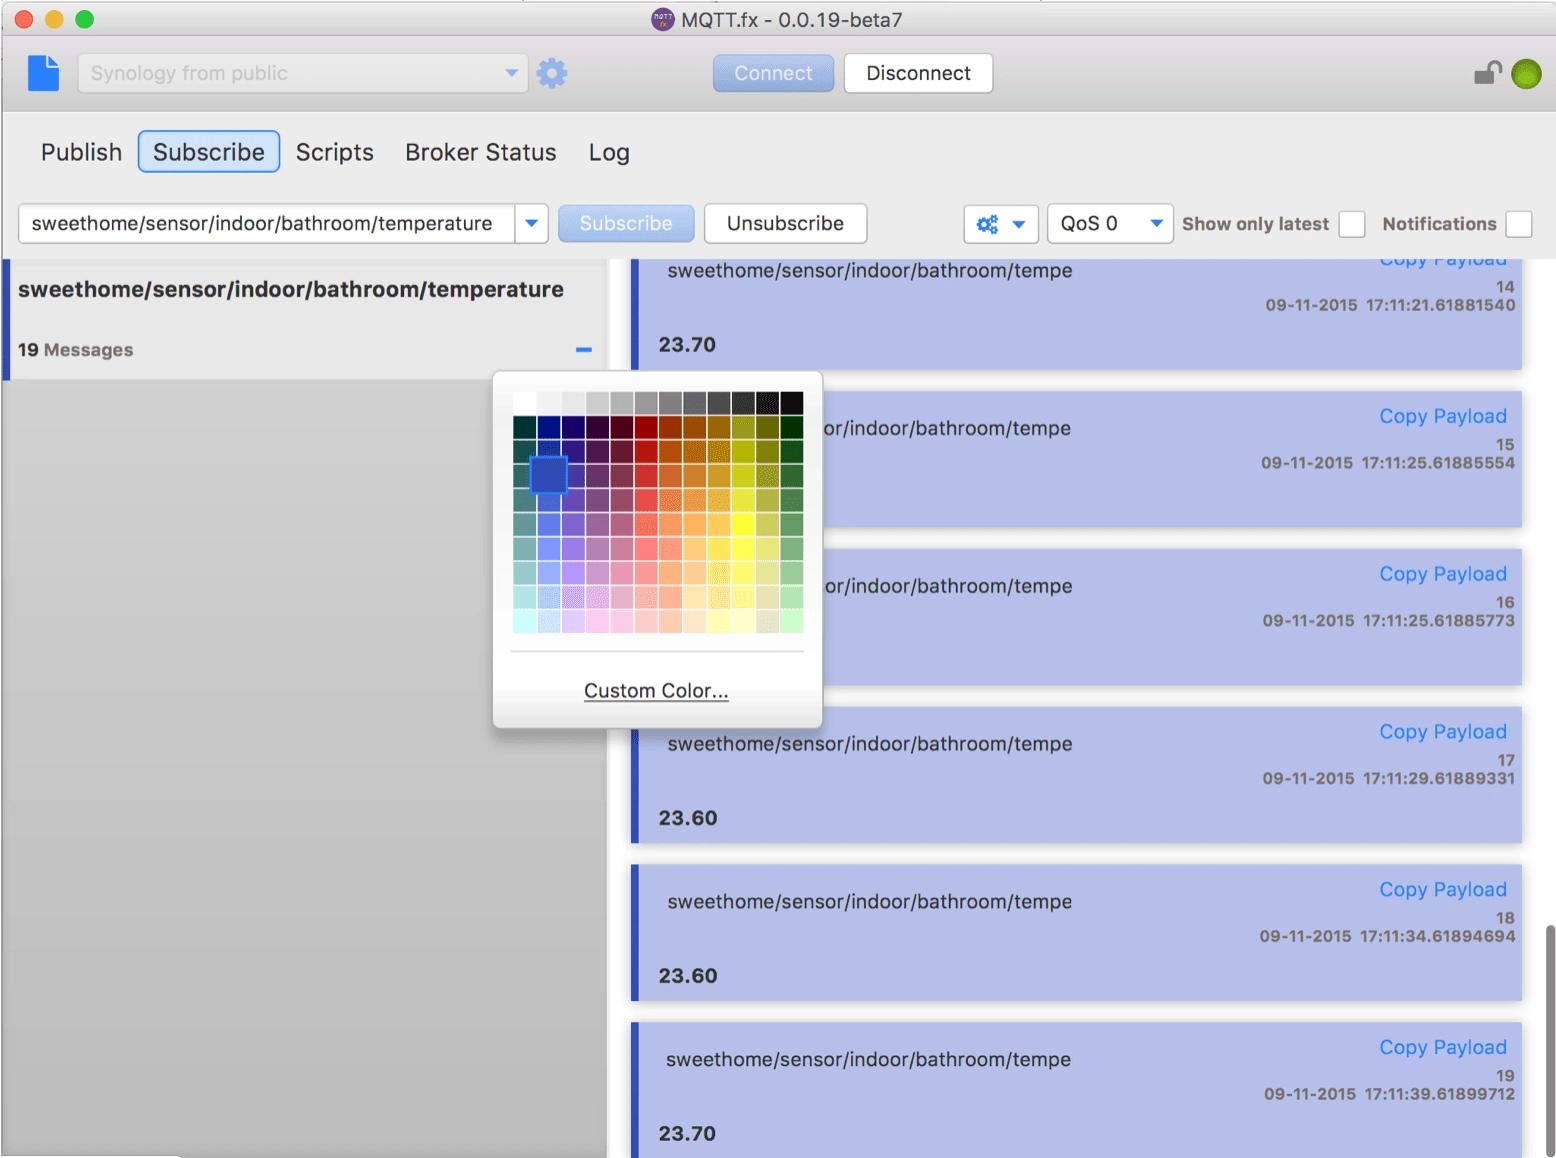Select the subscribed bathroom temperature topic entry
This screenshot has width=1556, height=1158.
coord(291,290)
